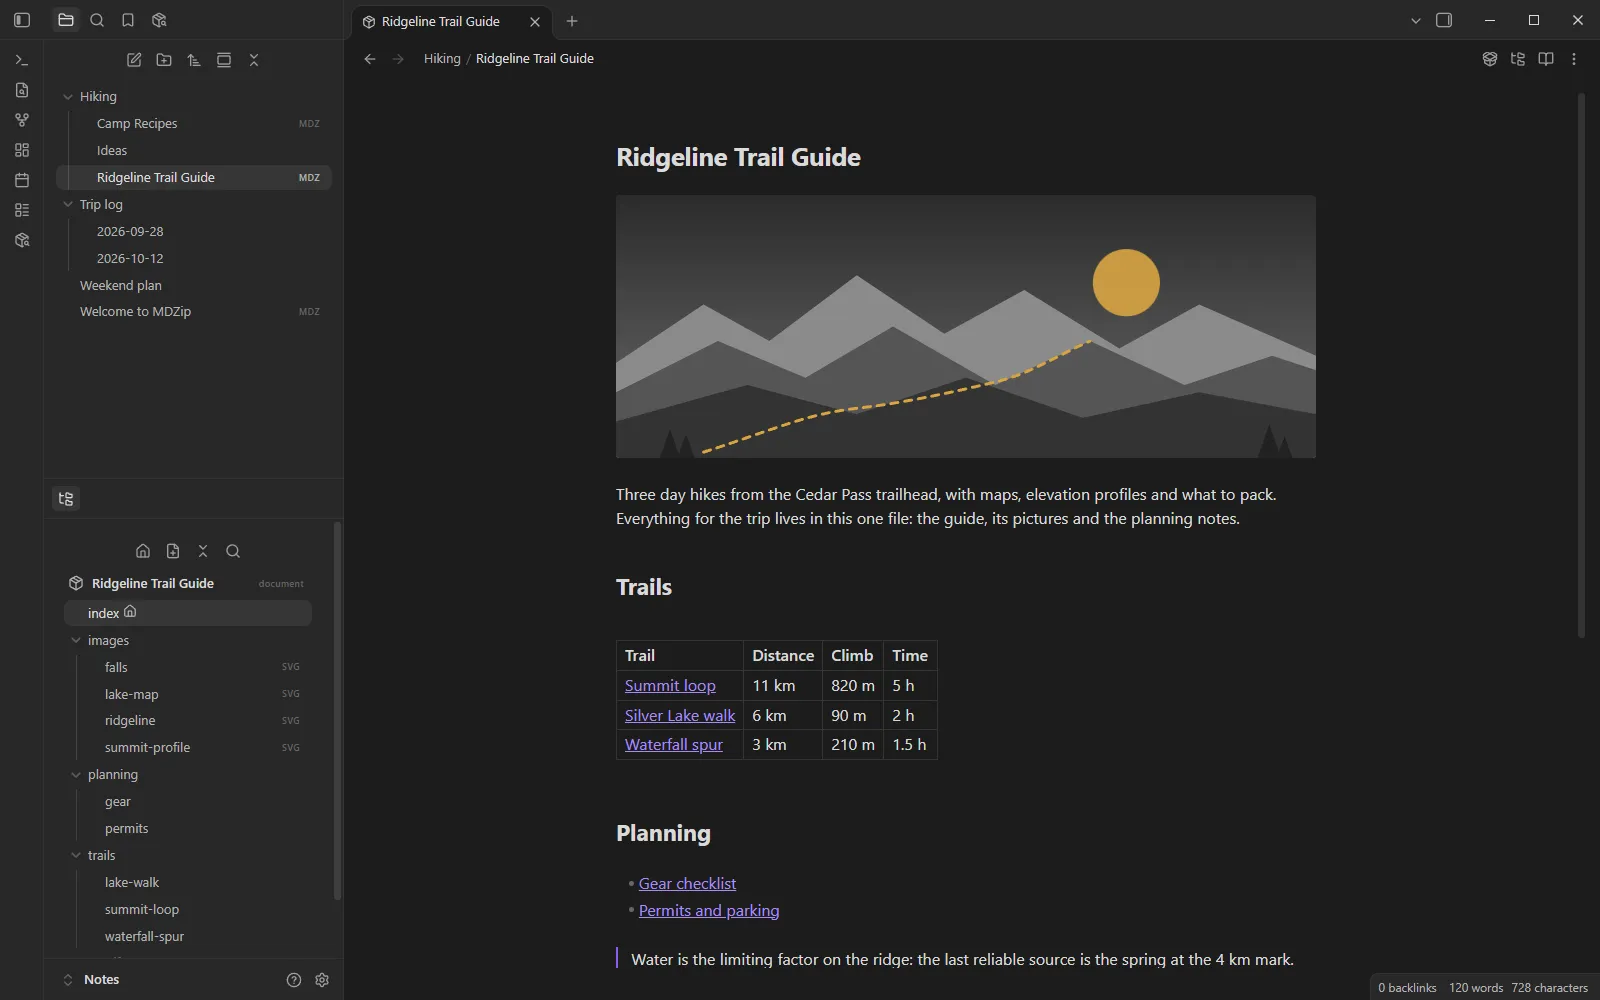This screenshot has width=1600, height=1000.
Task: Open the Notes vault switcher
Action: click(91, 980)
